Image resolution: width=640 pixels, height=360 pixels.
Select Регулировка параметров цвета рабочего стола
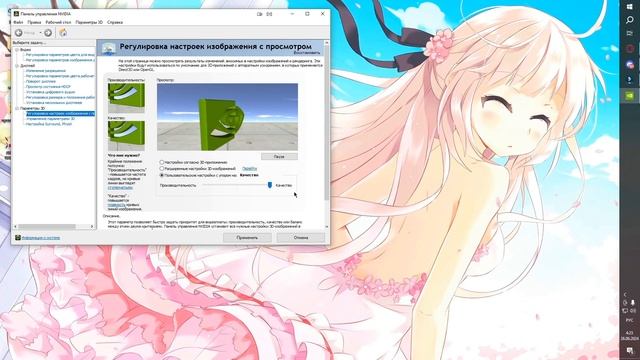[x=60, y=76]
